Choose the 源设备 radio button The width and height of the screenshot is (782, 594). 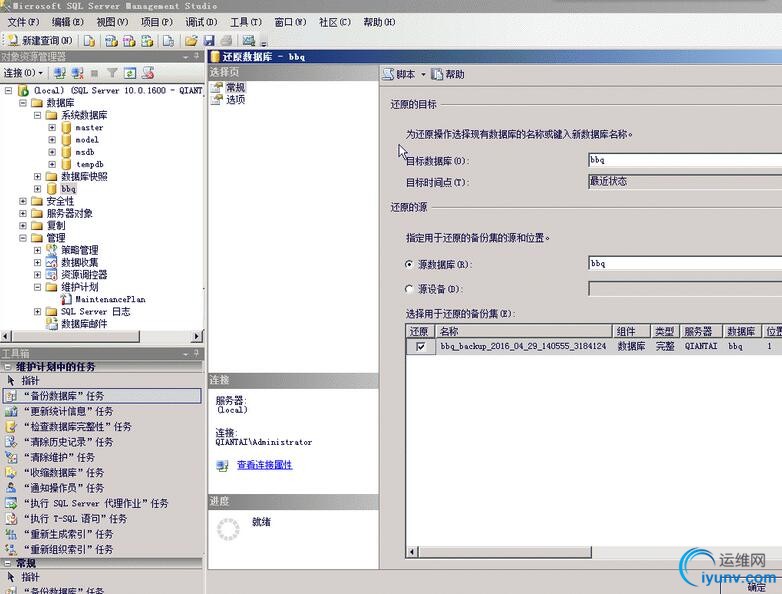click(x=409, y=289)
